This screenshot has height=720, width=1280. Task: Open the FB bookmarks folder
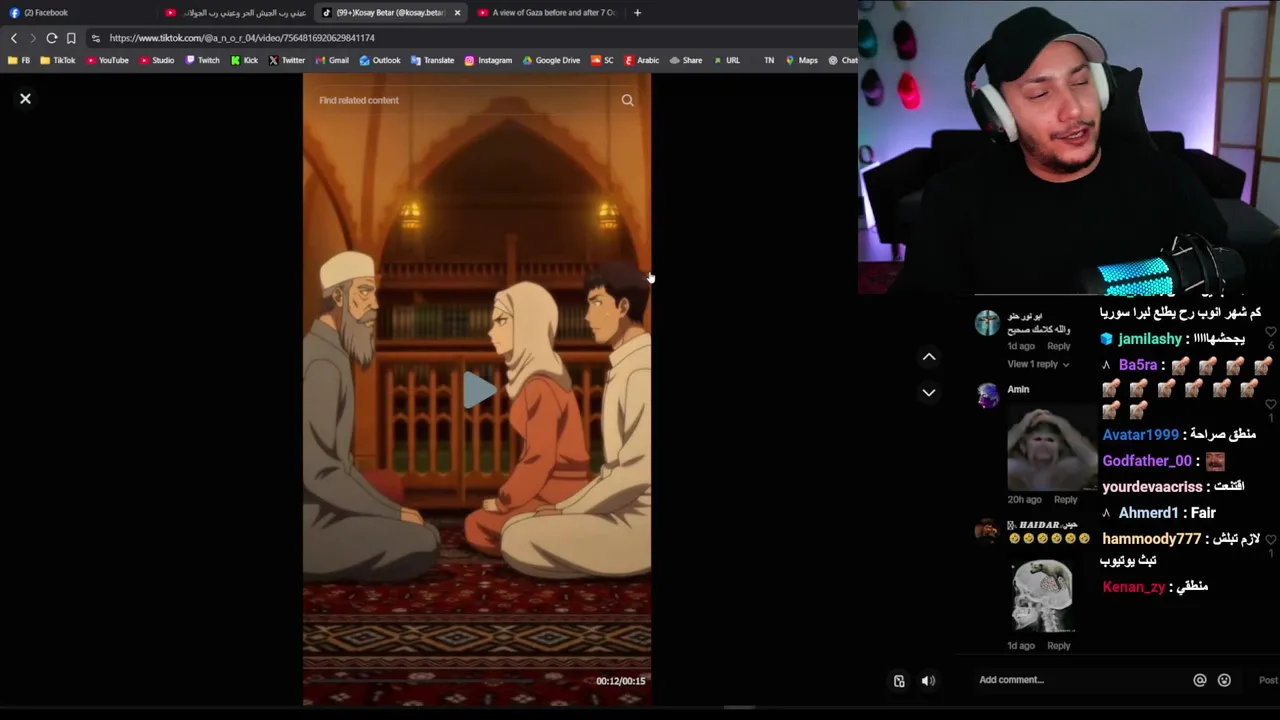pos(19,60)
